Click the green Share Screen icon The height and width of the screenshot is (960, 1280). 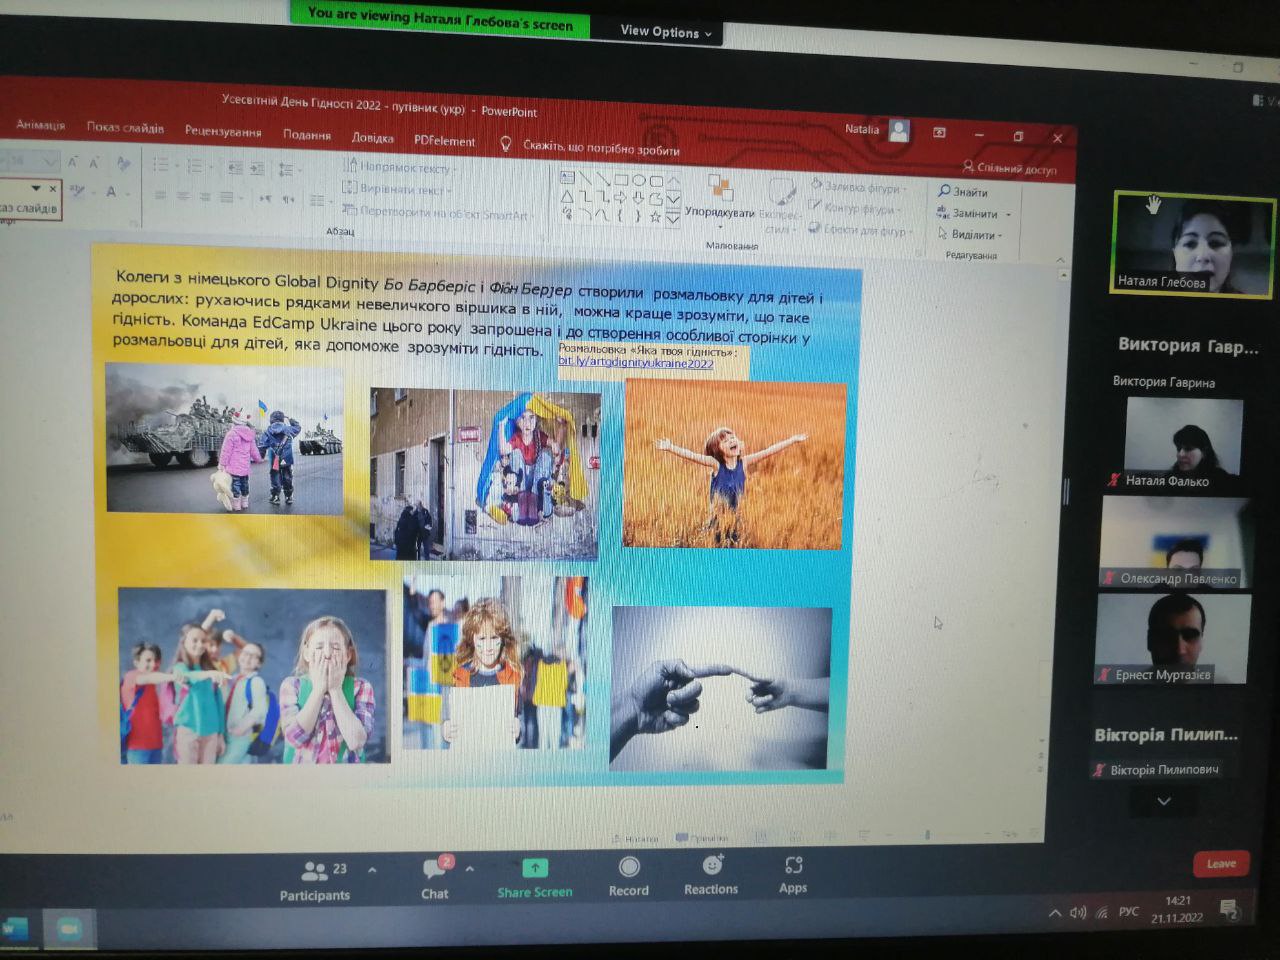click(535, 868)
